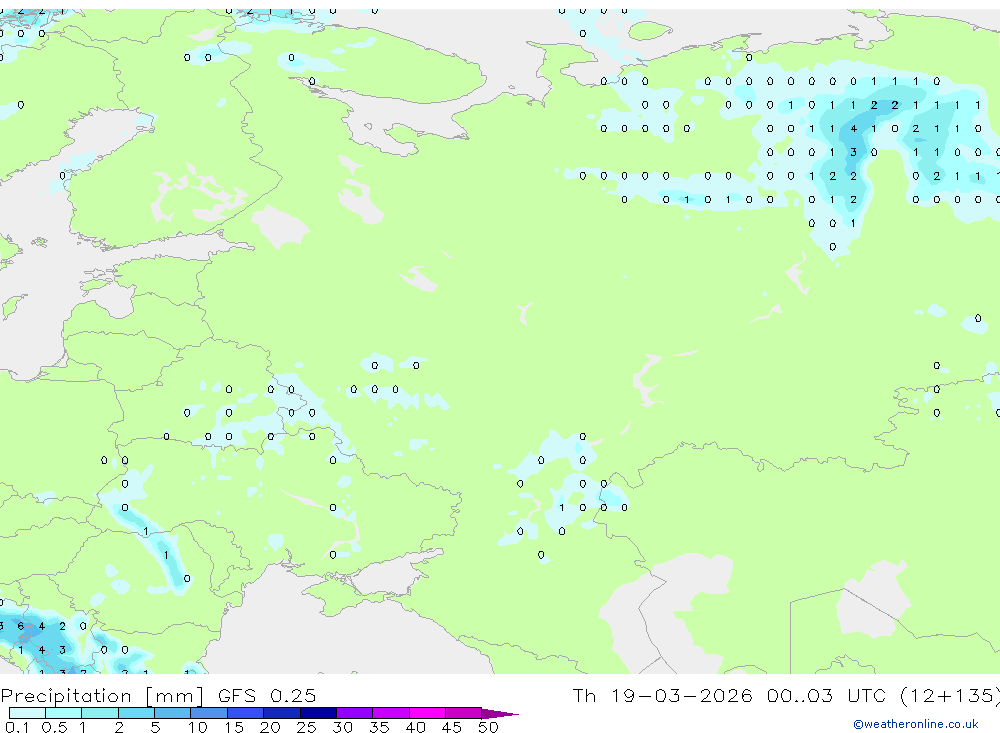The height and width of the screenshot is (733, 1000).
Task: Click the '(12+135)' forecast offset text
Action: 950,696
